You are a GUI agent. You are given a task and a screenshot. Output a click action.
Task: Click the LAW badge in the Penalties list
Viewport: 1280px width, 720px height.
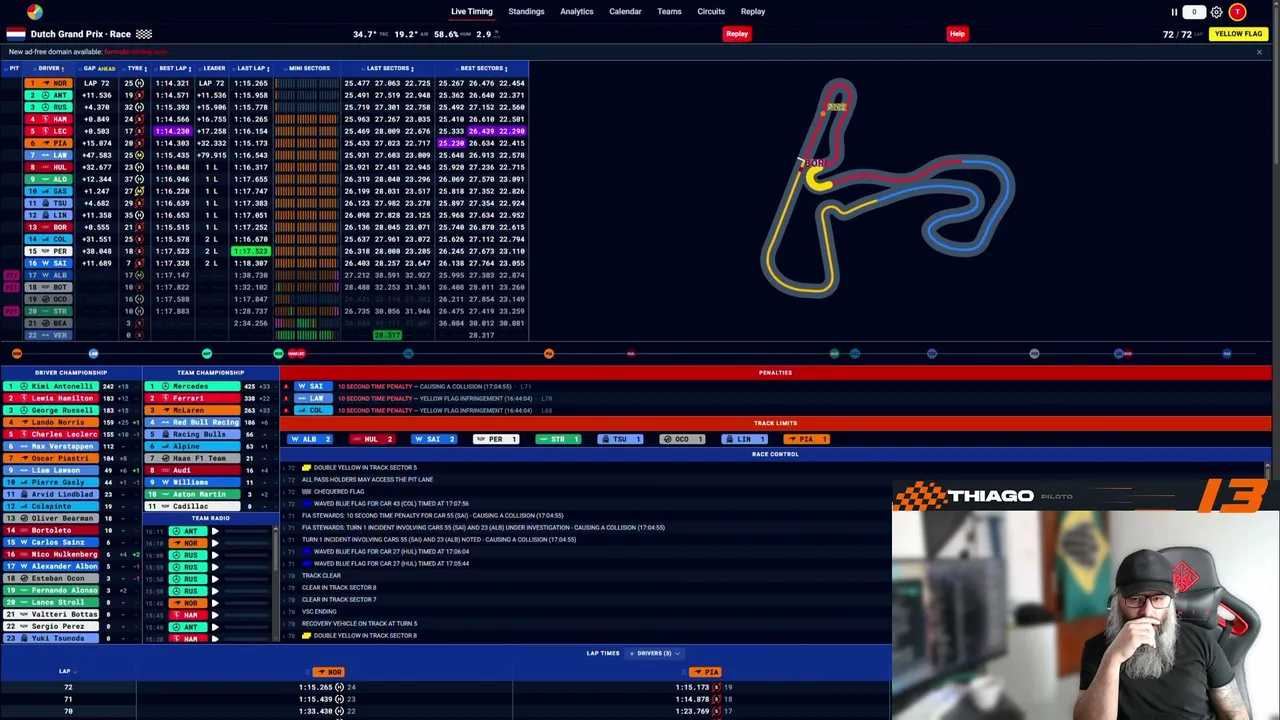click(311, 398)
